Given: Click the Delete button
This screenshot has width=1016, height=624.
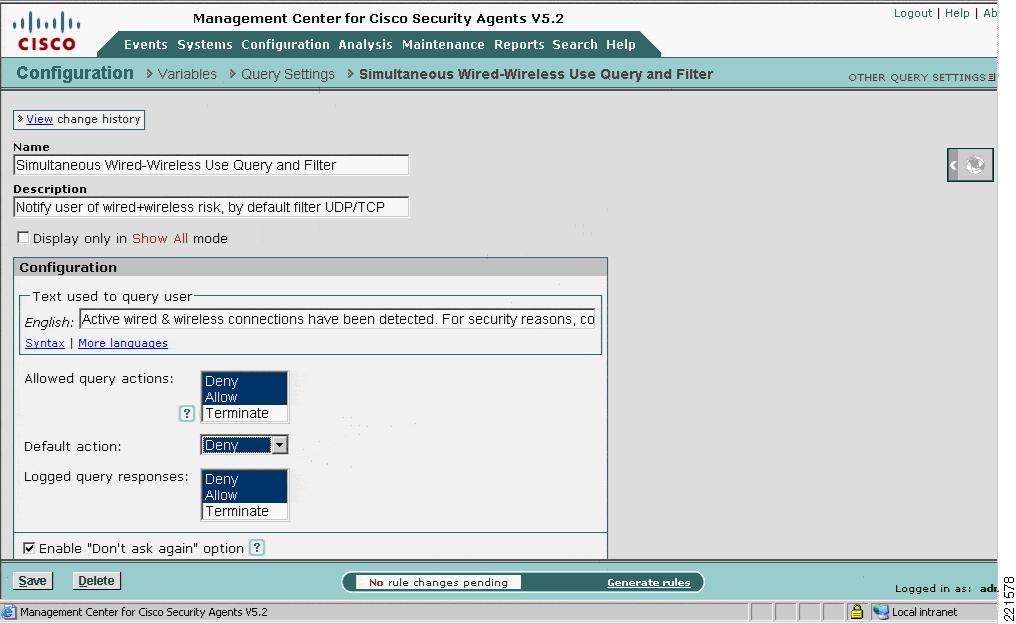Looking at the screenshot, I should pyautogui.click(x=96, y=581).
